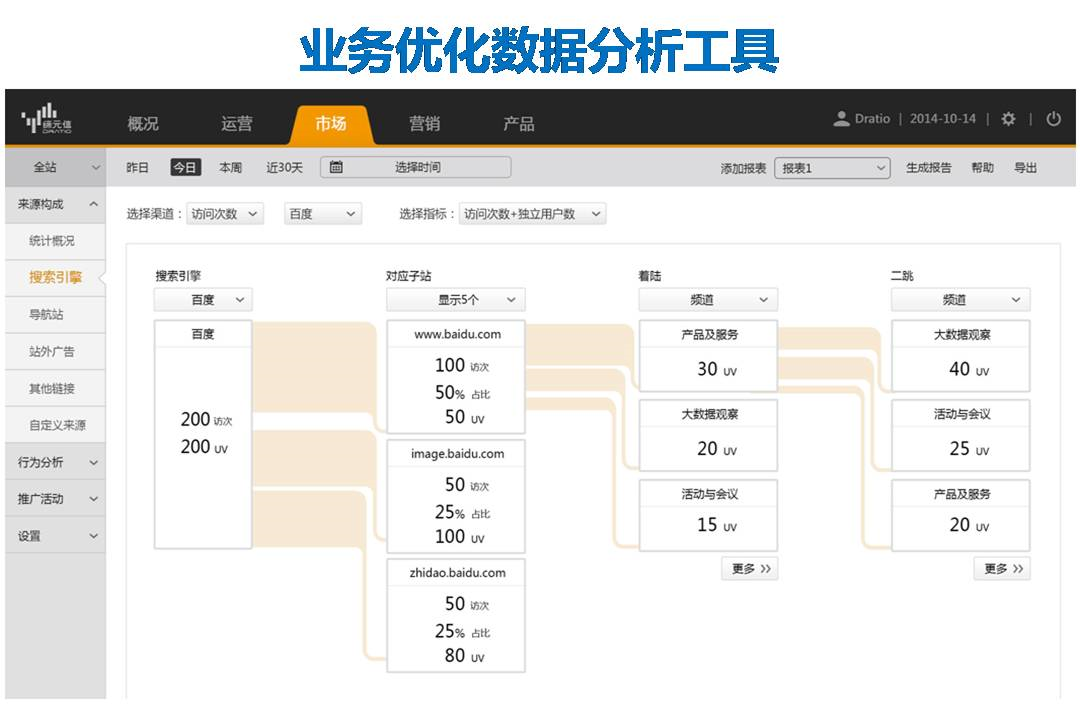Click the 导出 export button
This screenshot has height=720, width=1080.
(x=1025, y=167)
